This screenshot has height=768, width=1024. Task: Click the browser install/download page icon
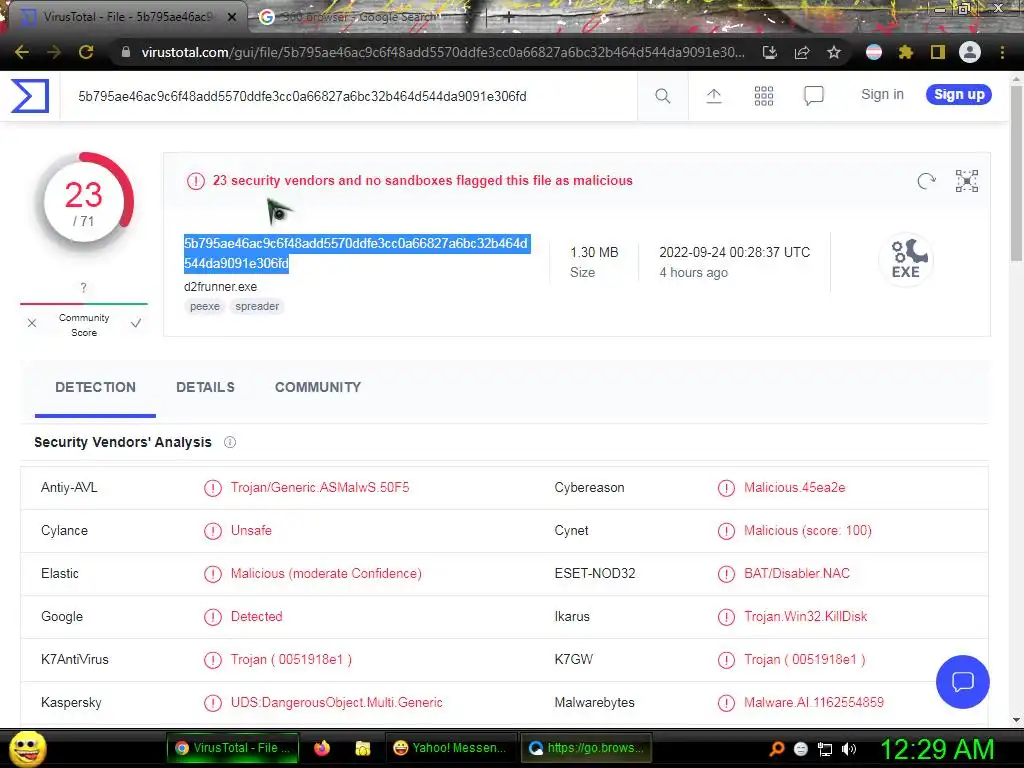(x=770, y=52)
